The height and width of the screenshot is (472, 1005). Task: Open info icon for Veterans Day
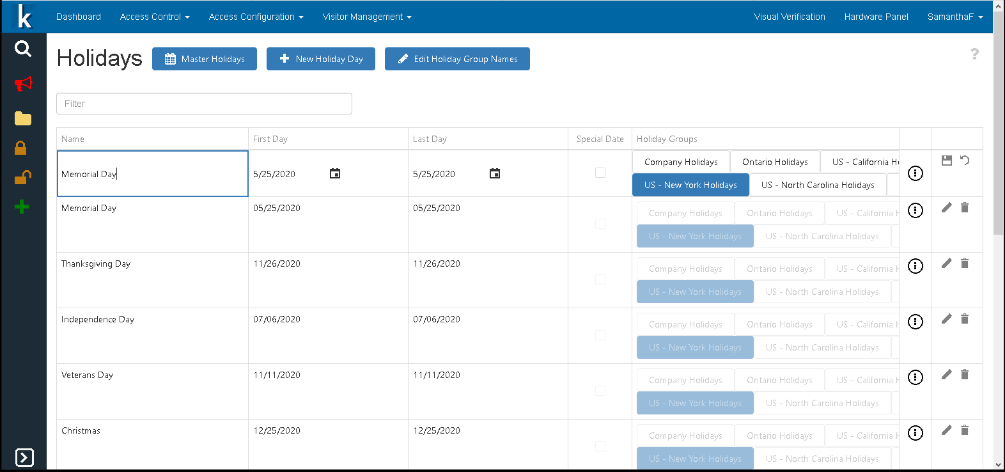pos(916,378)
